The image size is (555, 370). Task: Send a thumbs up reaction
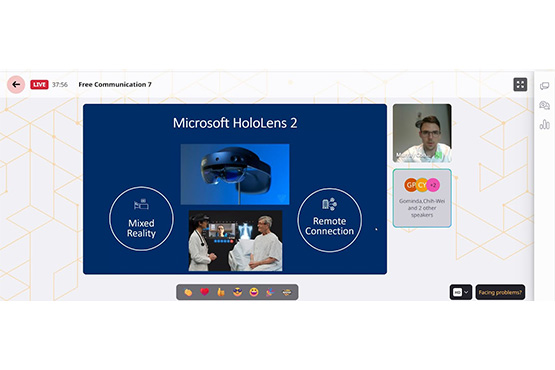(x=221, y=292)
